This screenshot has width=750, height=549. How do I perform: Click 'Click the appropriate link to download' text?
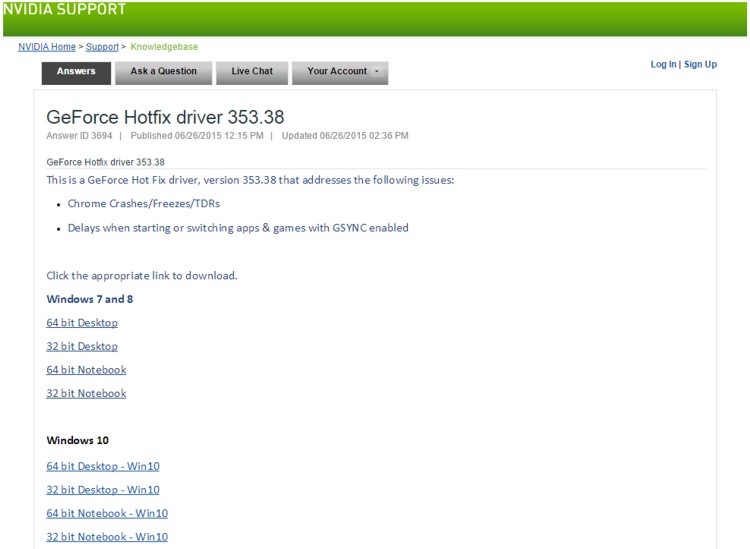142,276
